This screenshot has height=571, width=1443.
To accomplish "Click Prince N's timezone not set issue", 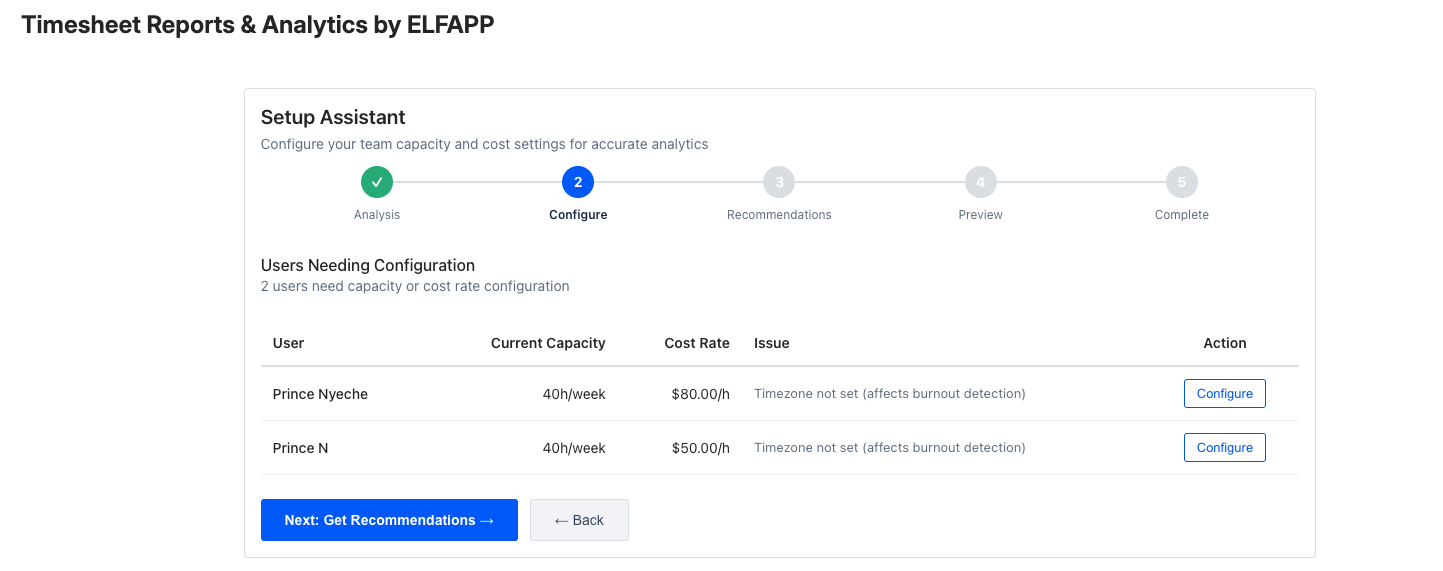I will pyautogui.click(x=890, y=448).
